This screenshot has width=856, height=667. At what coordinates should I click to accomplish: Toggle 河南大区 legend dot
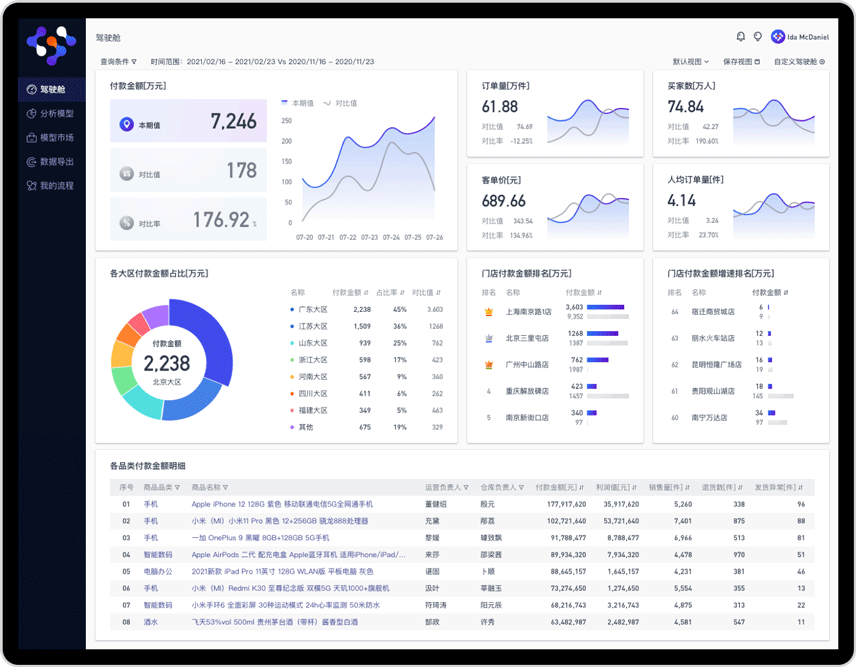292,377
